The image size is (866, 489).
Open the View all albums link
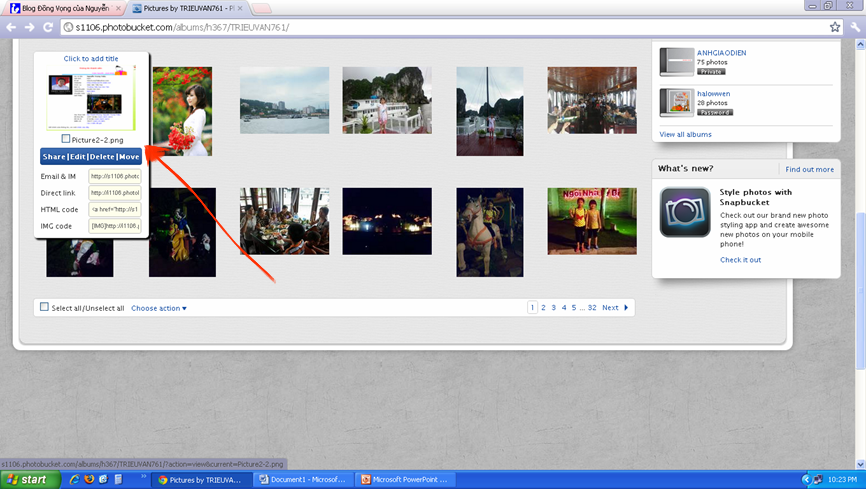pos(685,134)
